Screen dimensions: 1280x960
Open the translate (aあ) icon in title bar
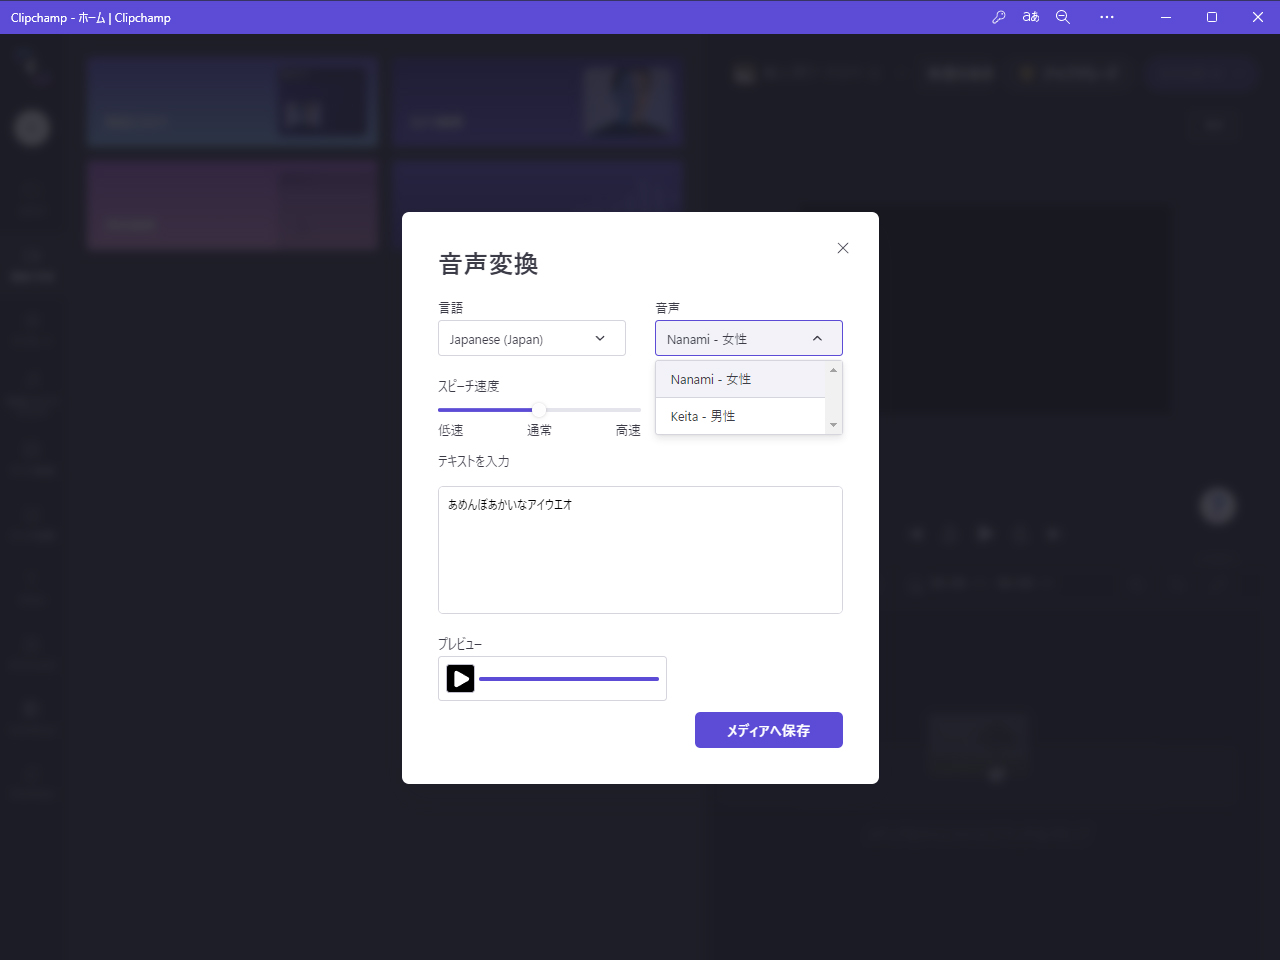click(x=1031, y=17)
